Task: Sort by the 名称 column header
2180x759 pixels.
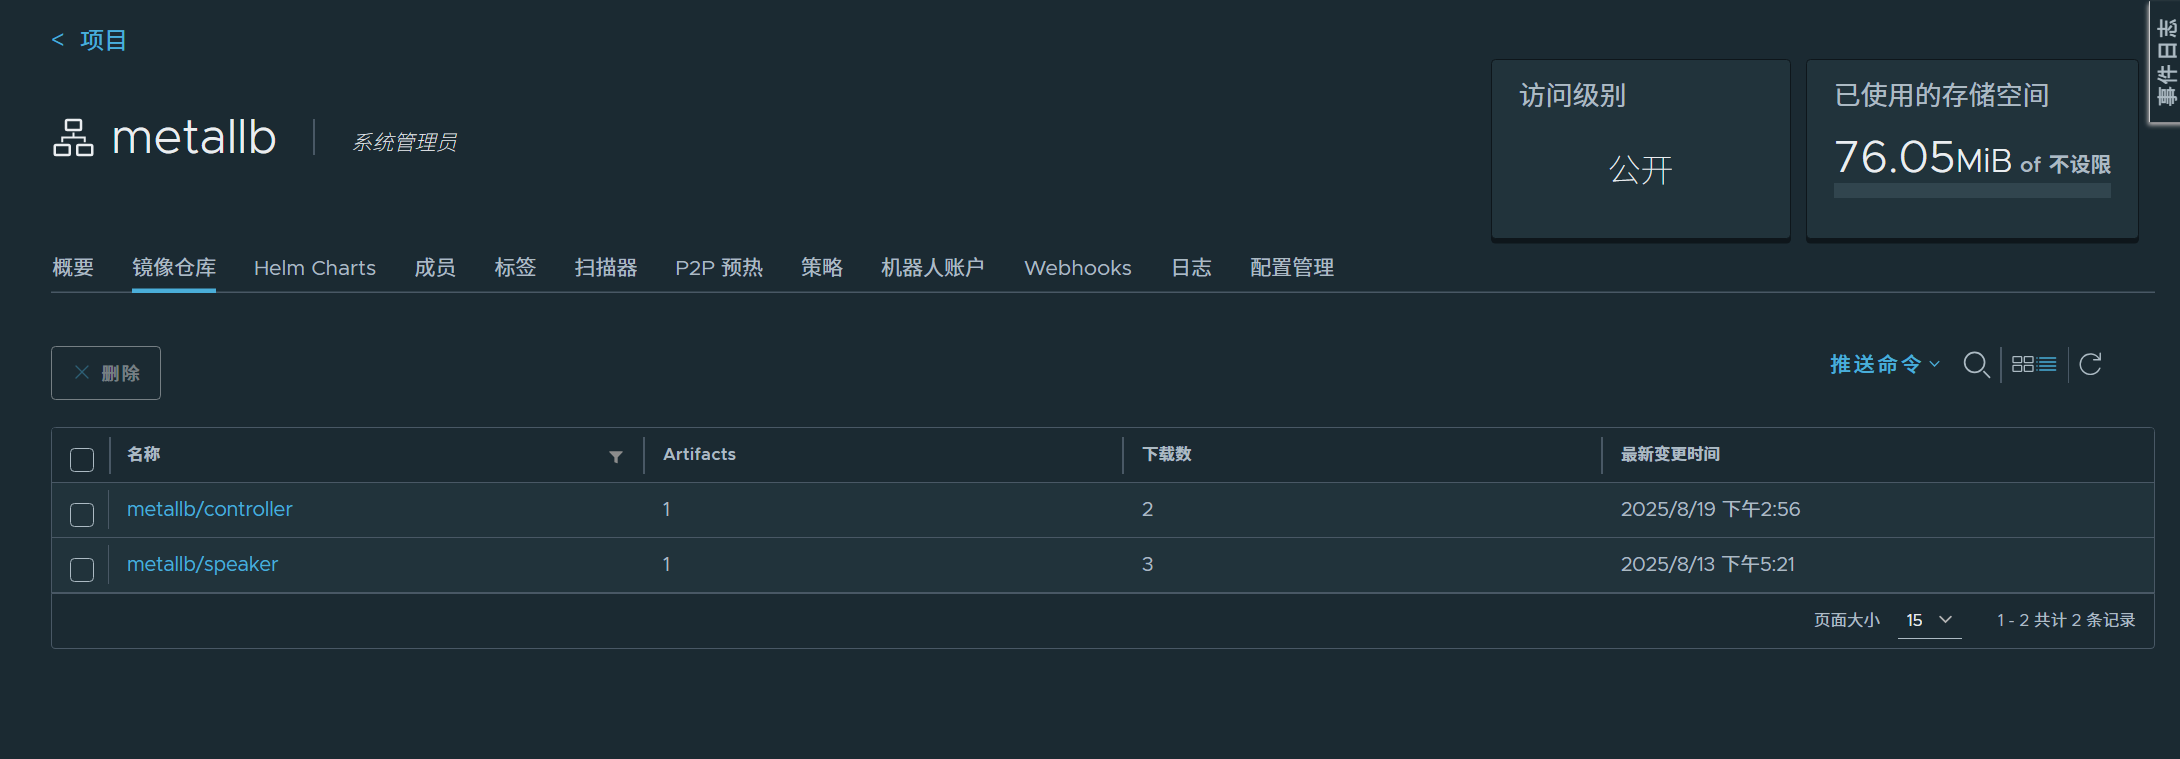Action: click(144, 454)
